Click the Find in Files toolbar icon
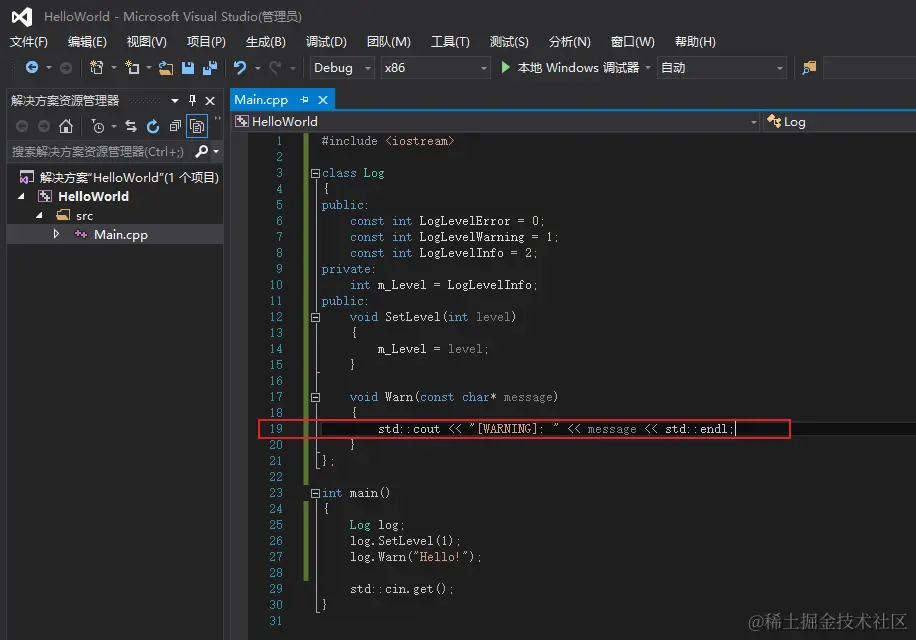The height and width of the screenshot is (640, 916). [809, 68]
